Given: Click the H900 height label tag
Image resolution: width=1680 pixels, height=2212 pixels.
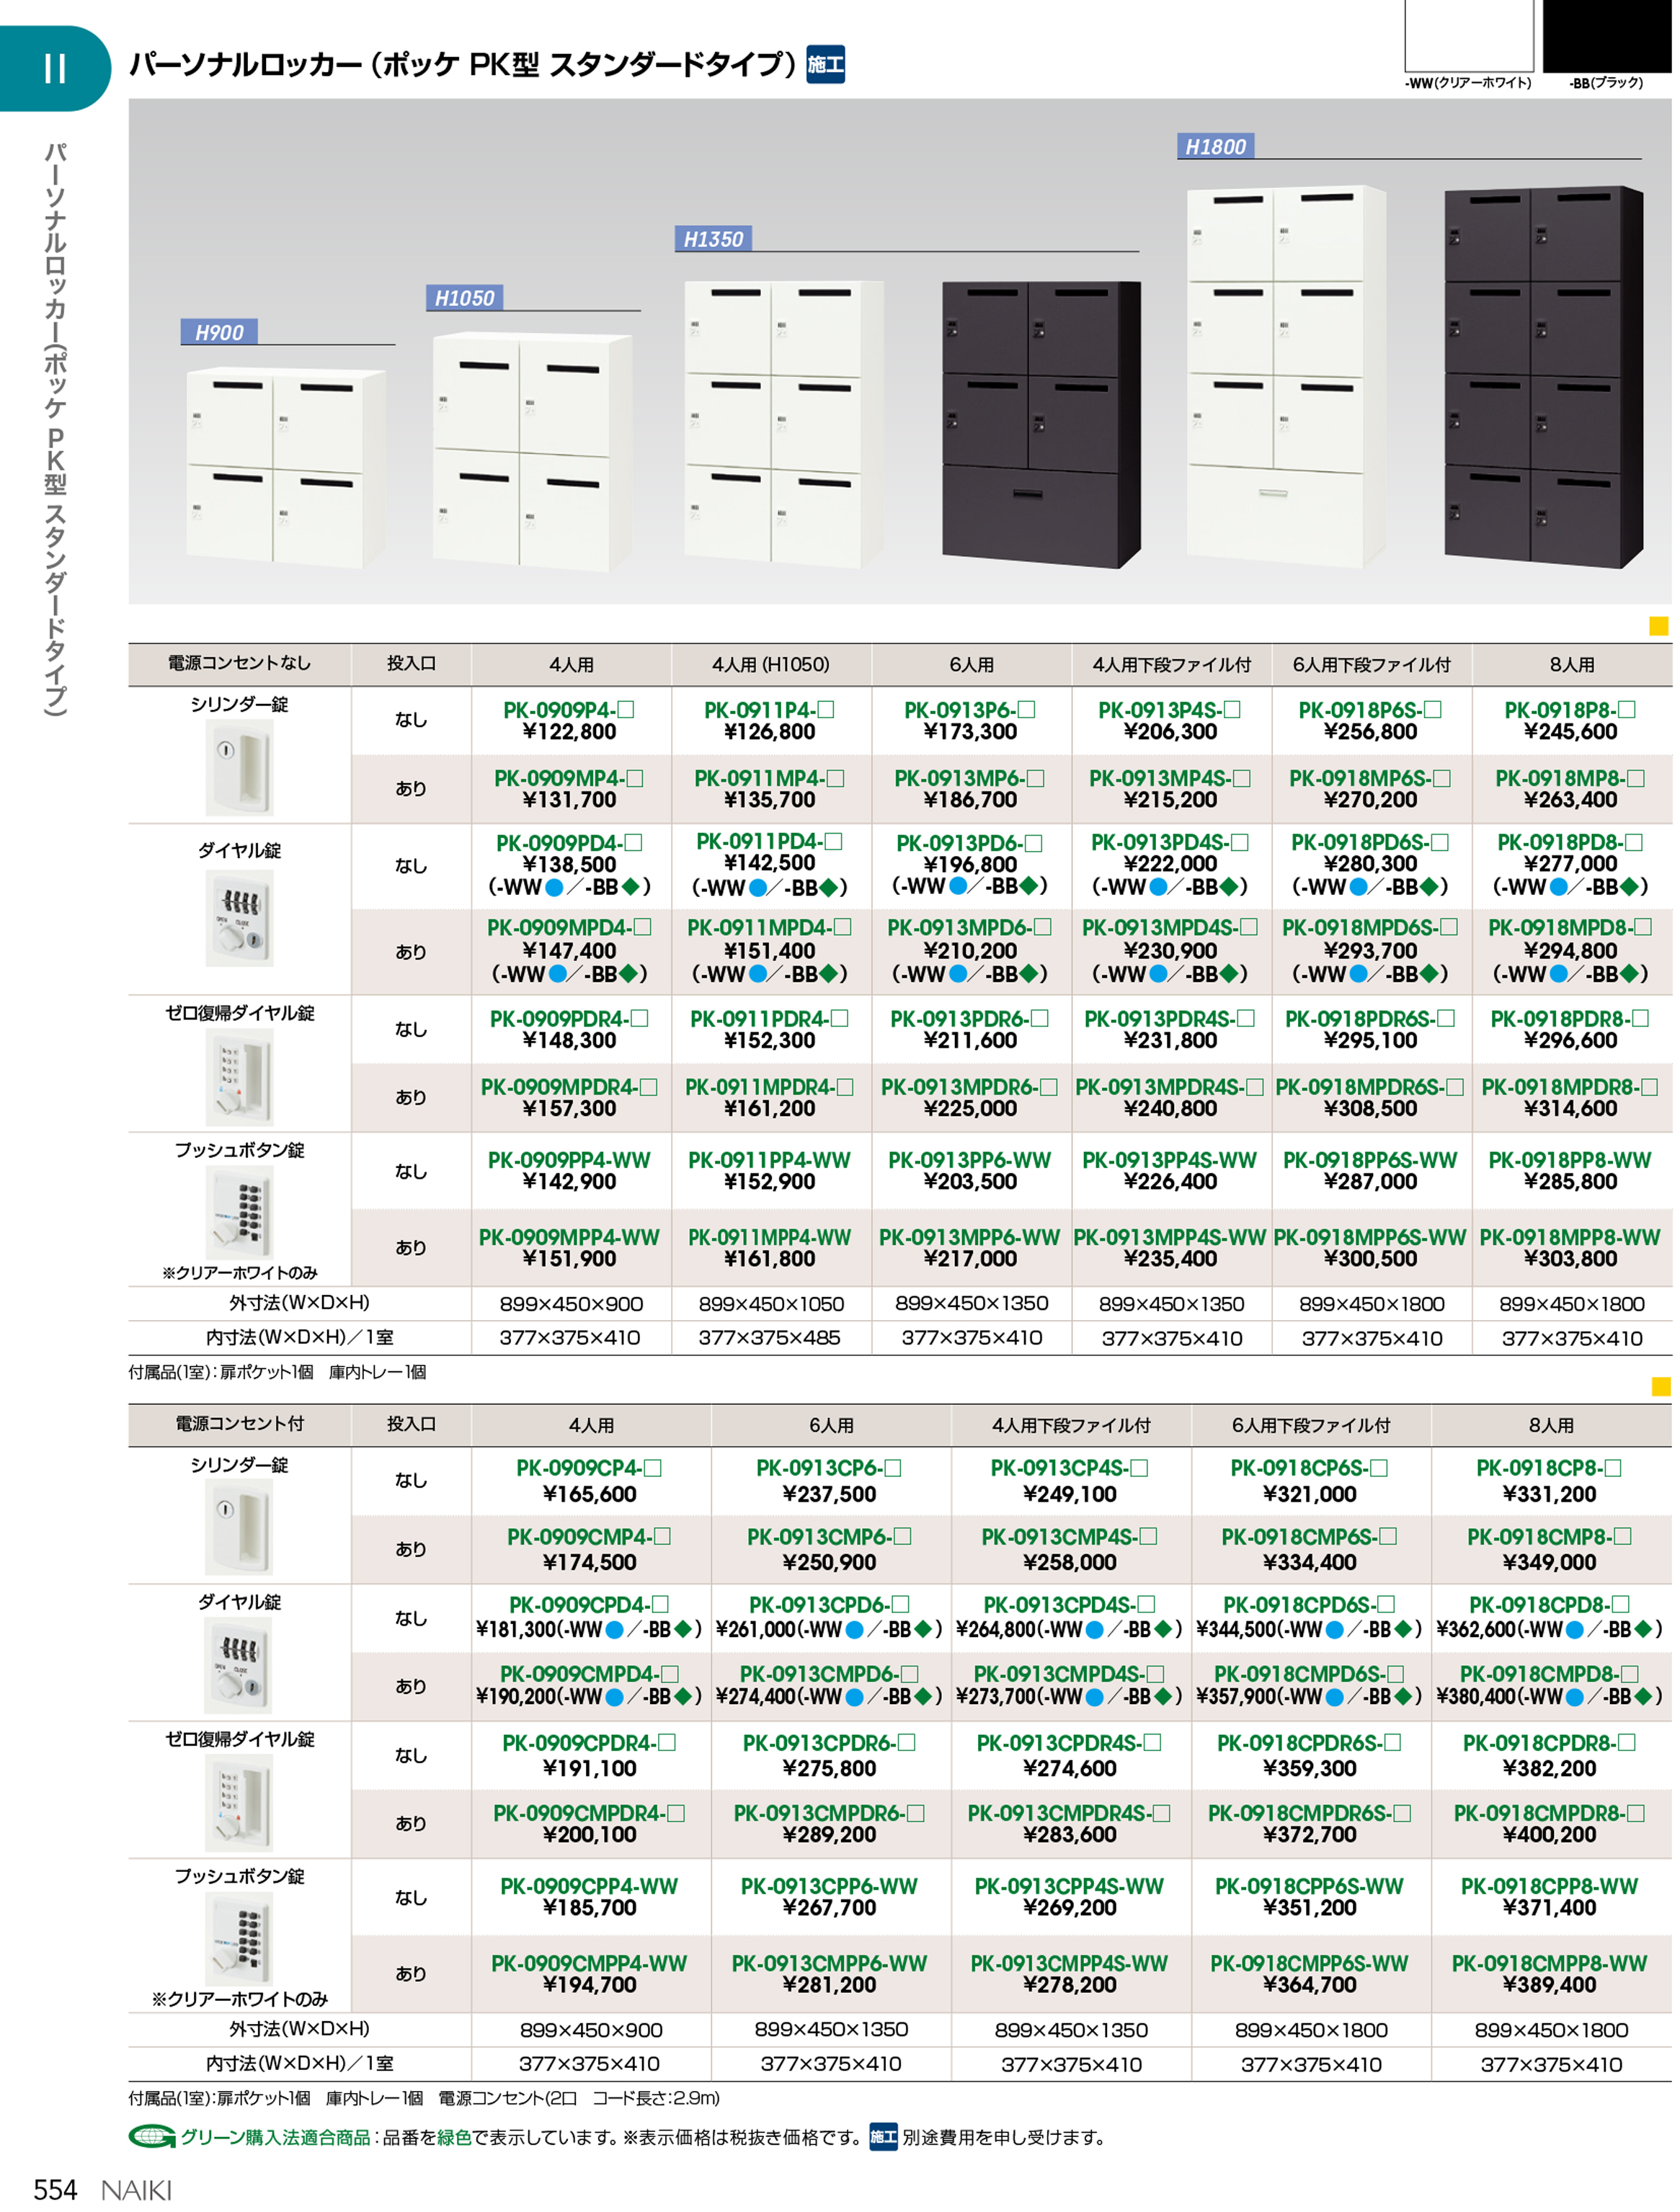Looking at the screenshot, I should pyautogui.click(x=219, y=332).
